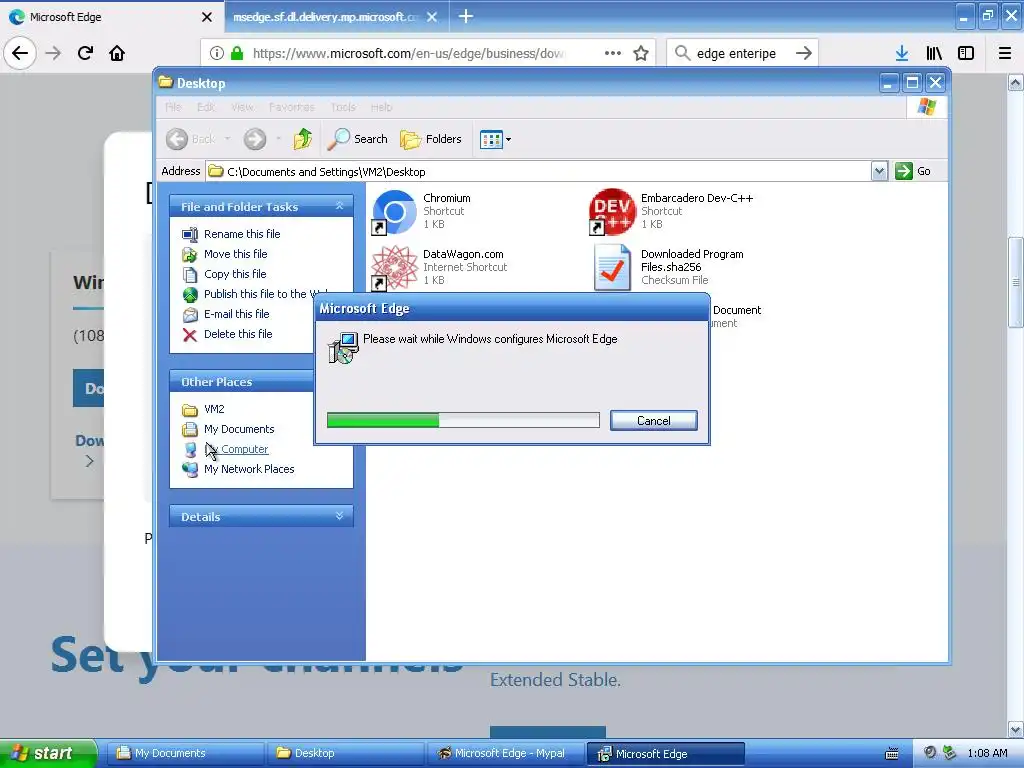The height and width of the screenshot is (768, 1024).
Task: Open page actions three-dot menu in address bar
Action: tap(613, 53)
